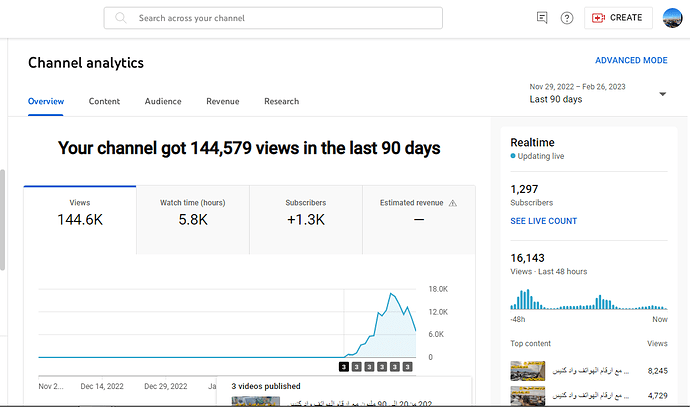Image resolution: width=690 pixels, height=407 pixels.
Task: Click the Updating live status text
Action: (x=541, y=156)
